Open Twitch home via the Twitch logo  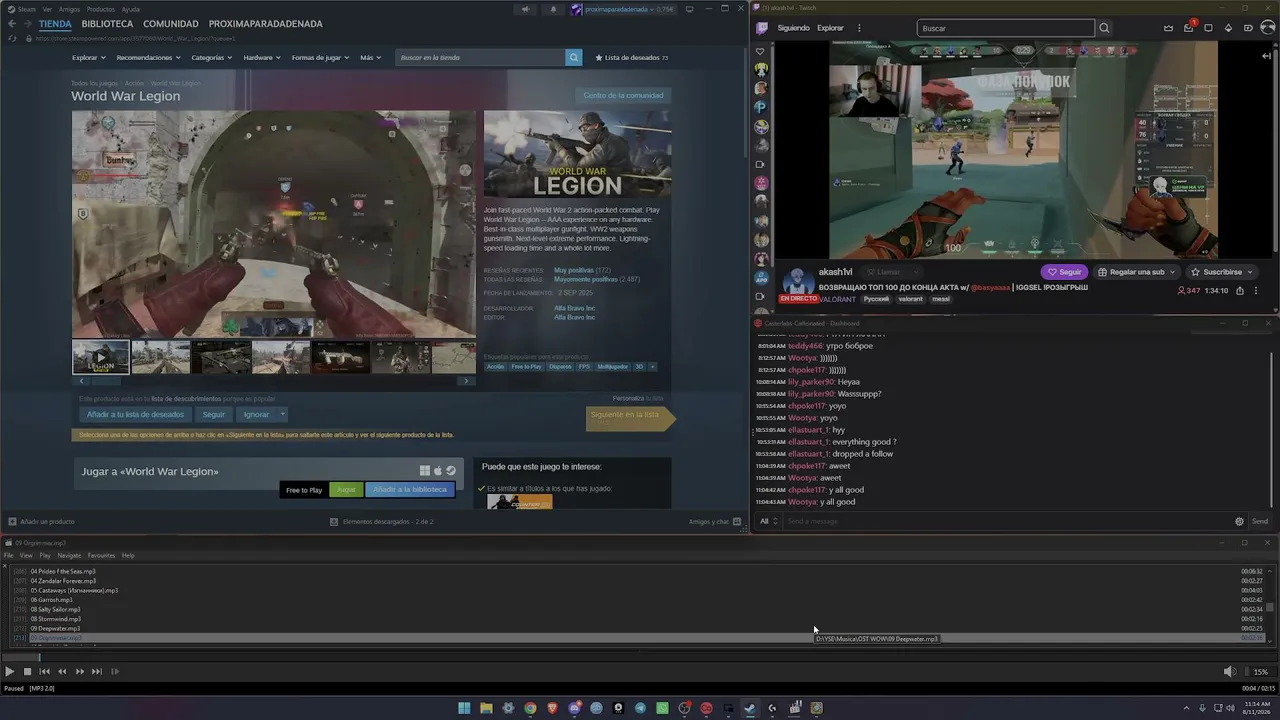pos(762,28)
